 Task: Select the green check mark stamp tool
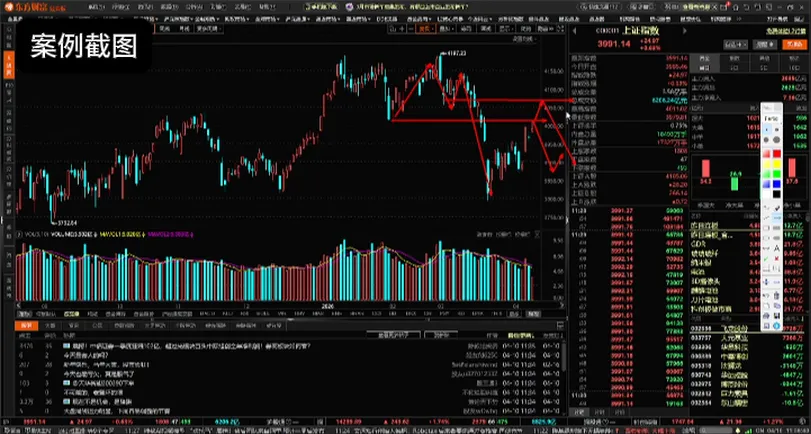pos(766,259)
